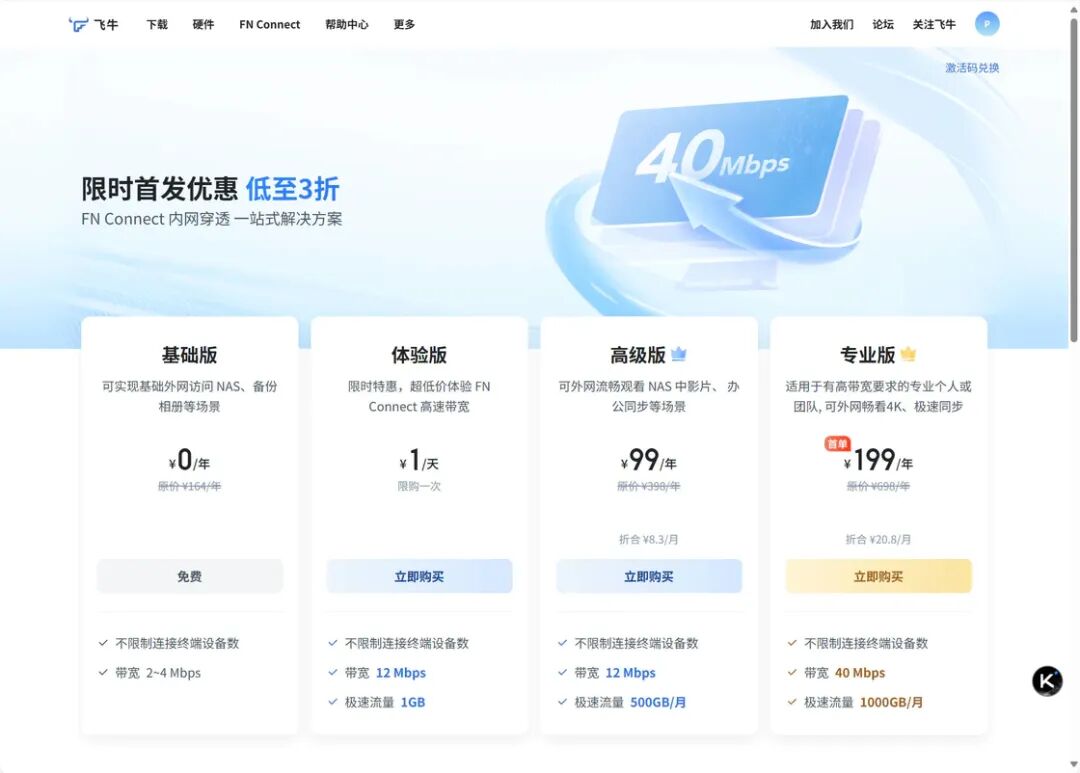
Task: Go to the 论坛 link
Action: pos(882,24)
